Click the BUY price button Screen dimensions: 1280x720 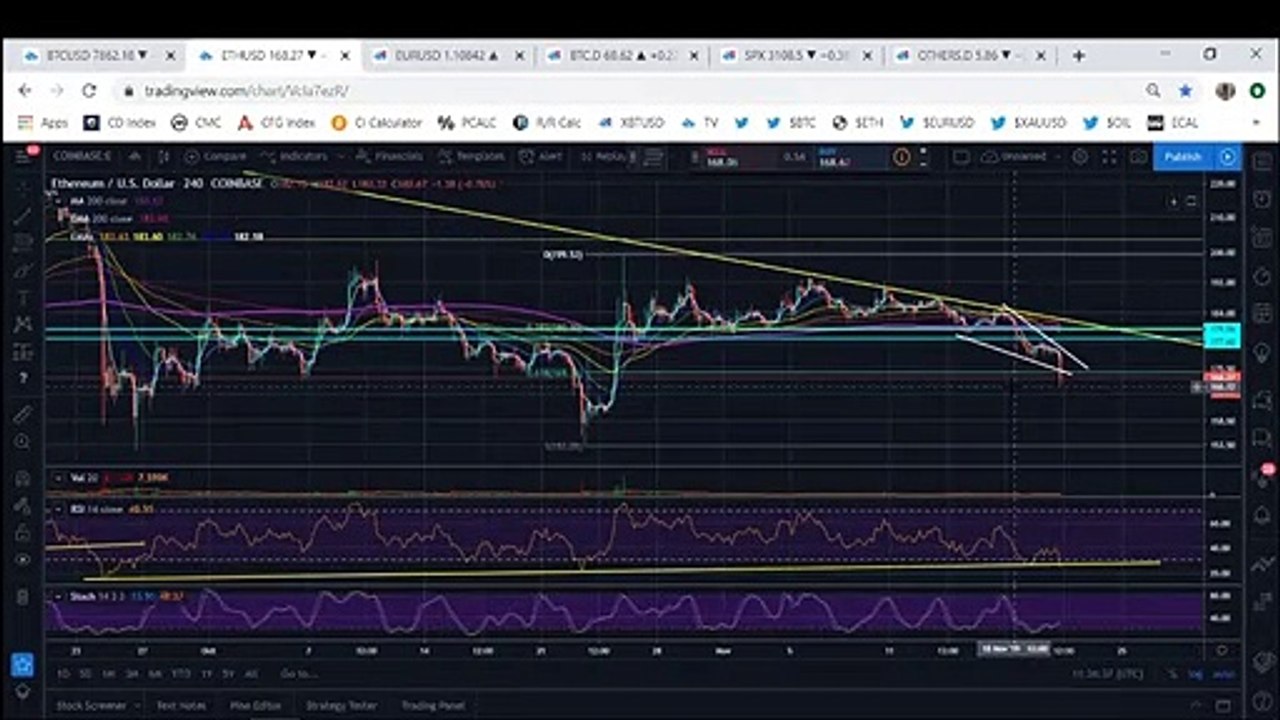point(850,157)
